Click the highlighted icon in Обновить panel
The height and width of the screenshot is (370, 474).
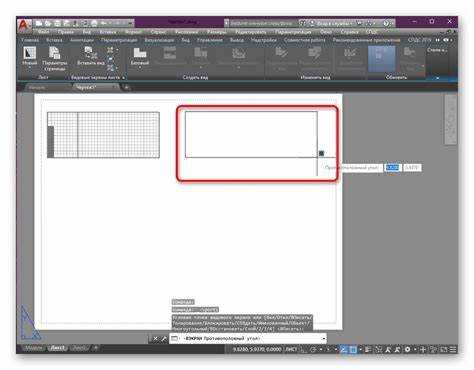381,59
